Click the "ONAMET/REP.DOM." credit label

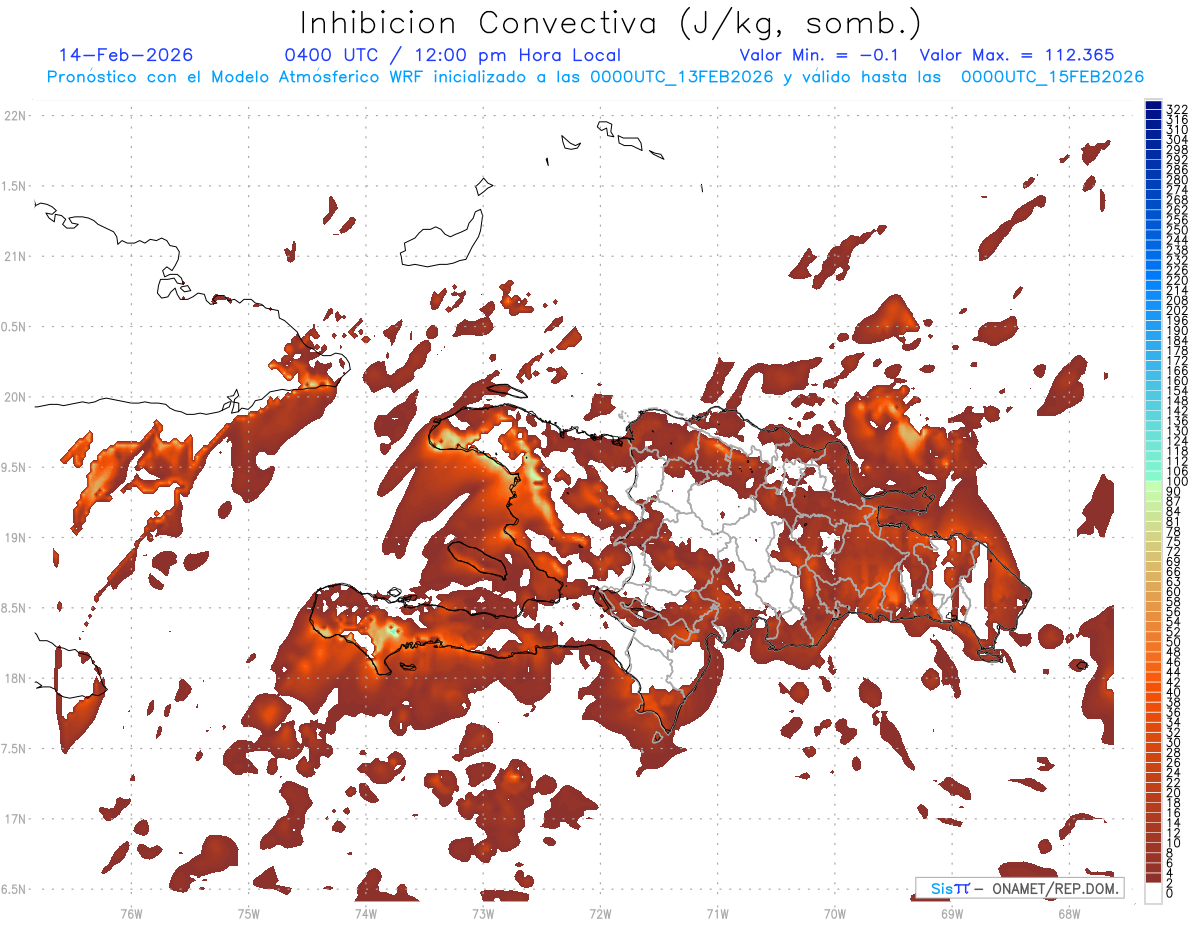(x=1054, y=888)
